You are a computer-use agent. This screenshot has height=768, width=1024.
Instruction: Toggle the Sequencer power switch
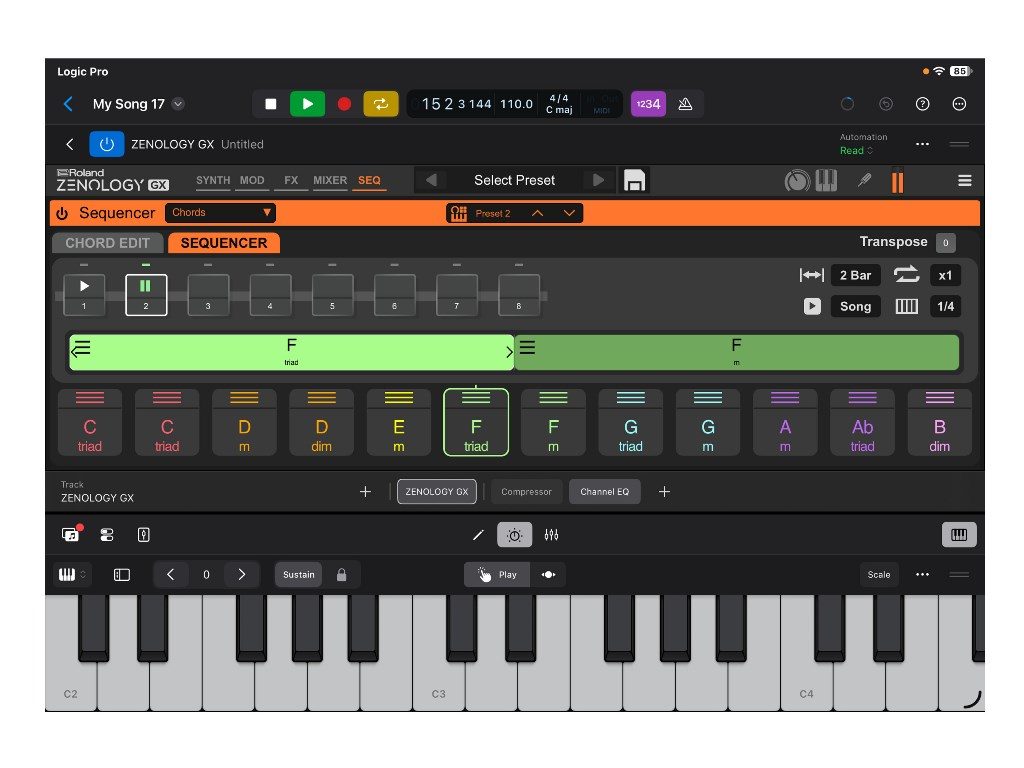coord(62,214)
